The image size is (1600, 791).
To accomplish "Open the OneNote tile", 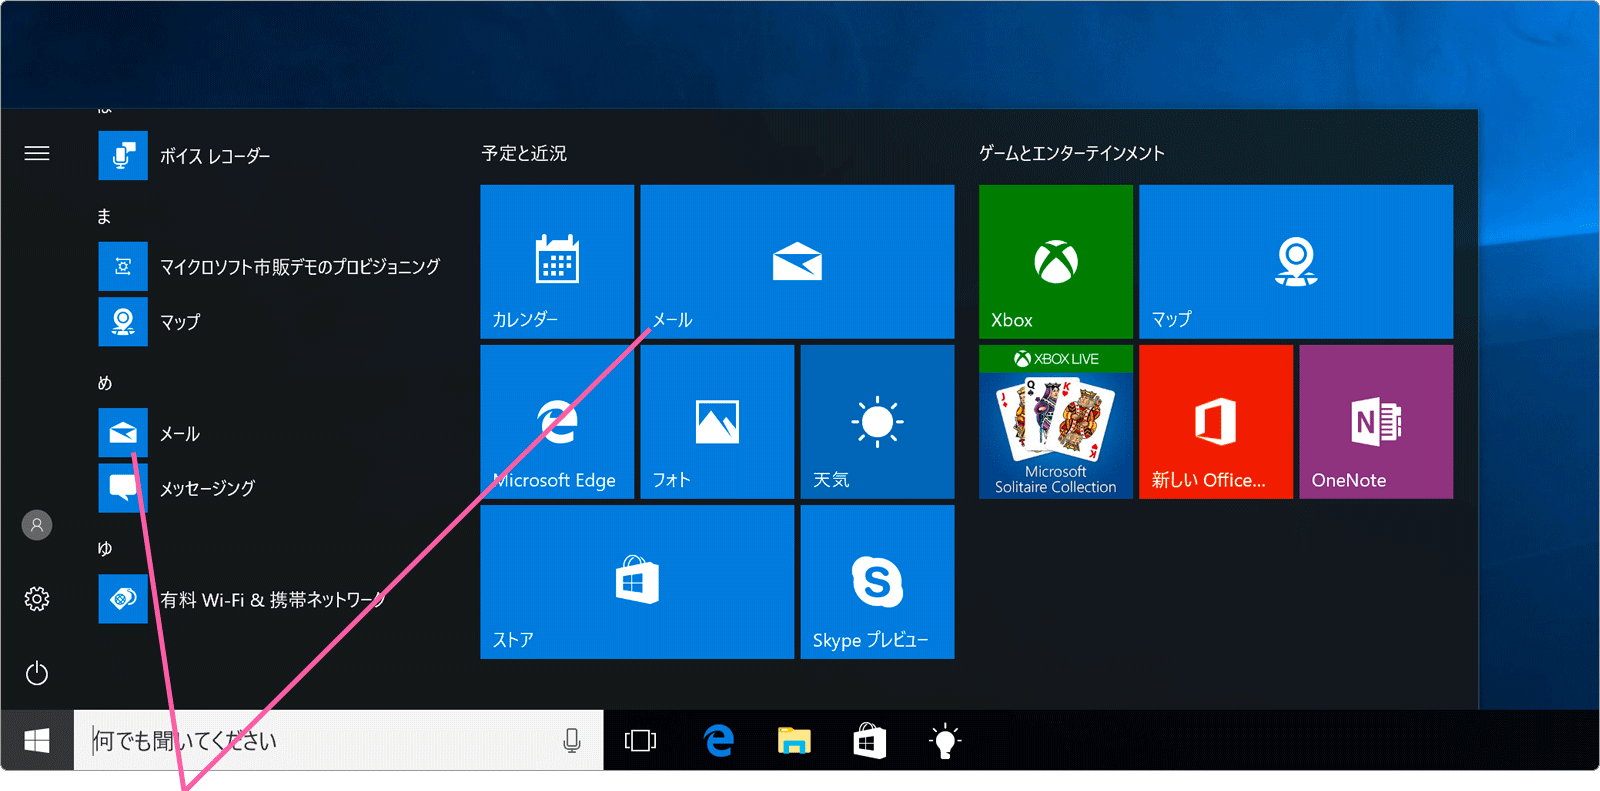I will 1376,421.
